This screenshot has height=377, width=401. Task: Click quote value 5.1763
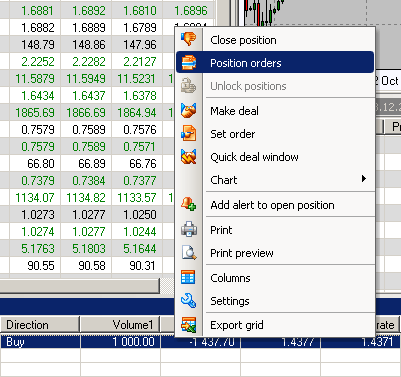[37, 248]
